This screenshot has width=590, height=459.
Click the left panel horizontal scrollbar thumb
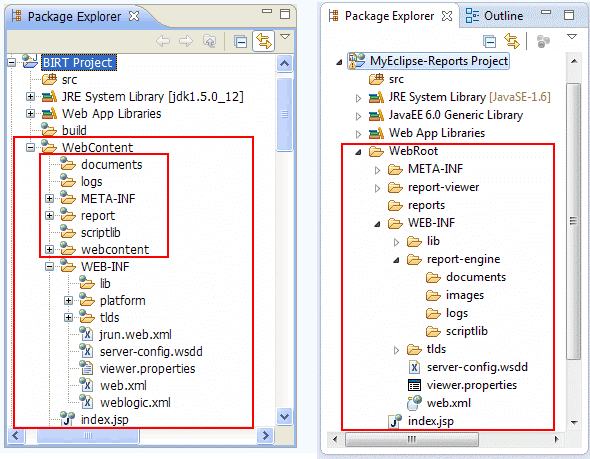click(x=88, y=436)
